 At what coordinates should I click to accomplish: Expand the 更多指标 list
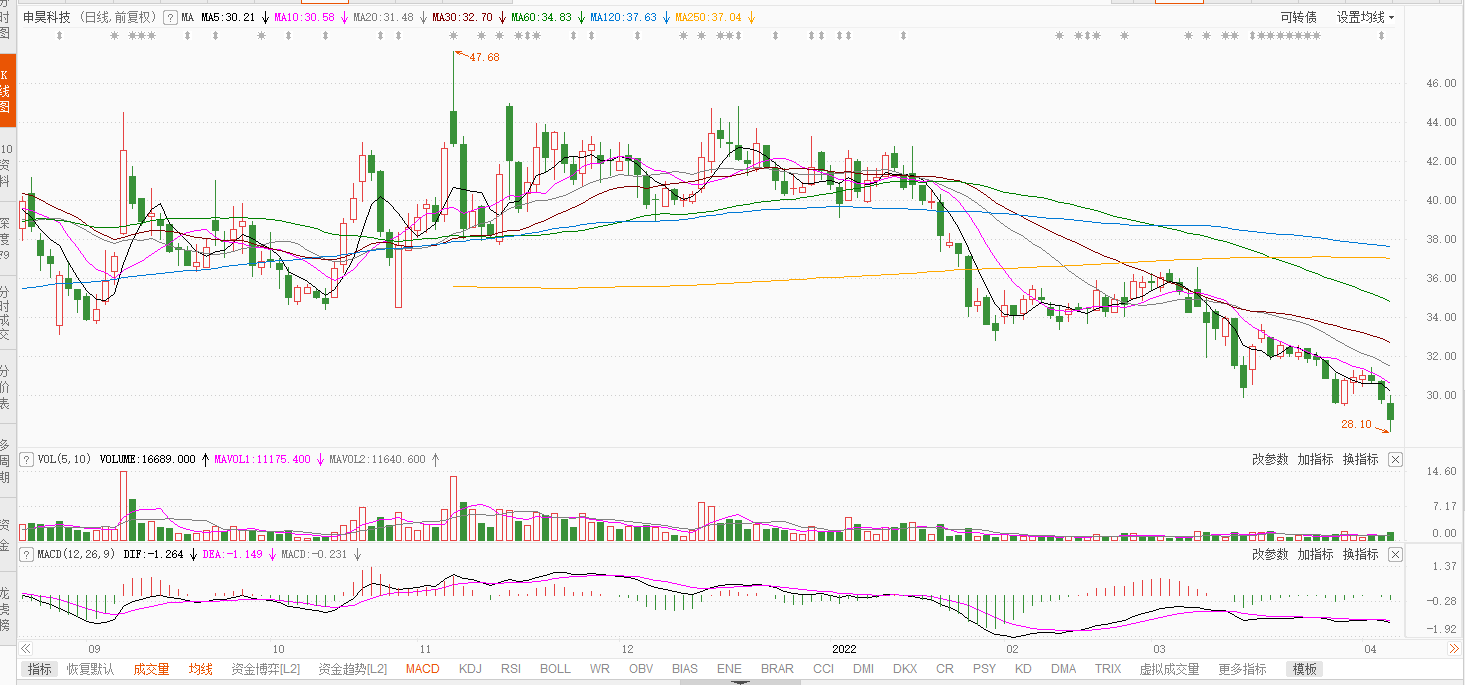(1242, 669)
